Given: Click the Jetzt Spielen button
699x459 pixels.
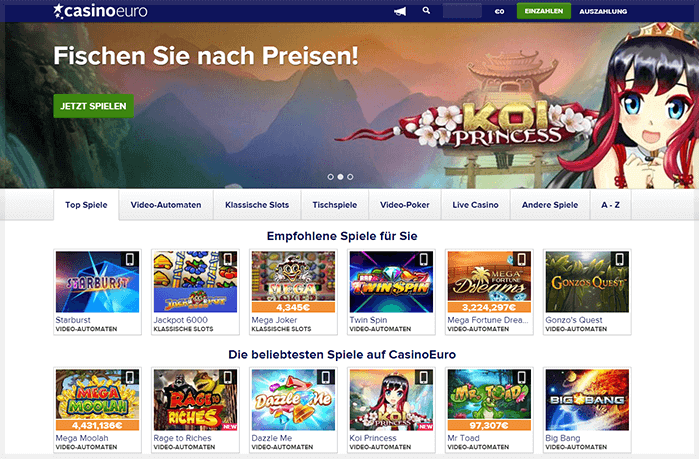Looking at the screenshot, I should 94,106.
